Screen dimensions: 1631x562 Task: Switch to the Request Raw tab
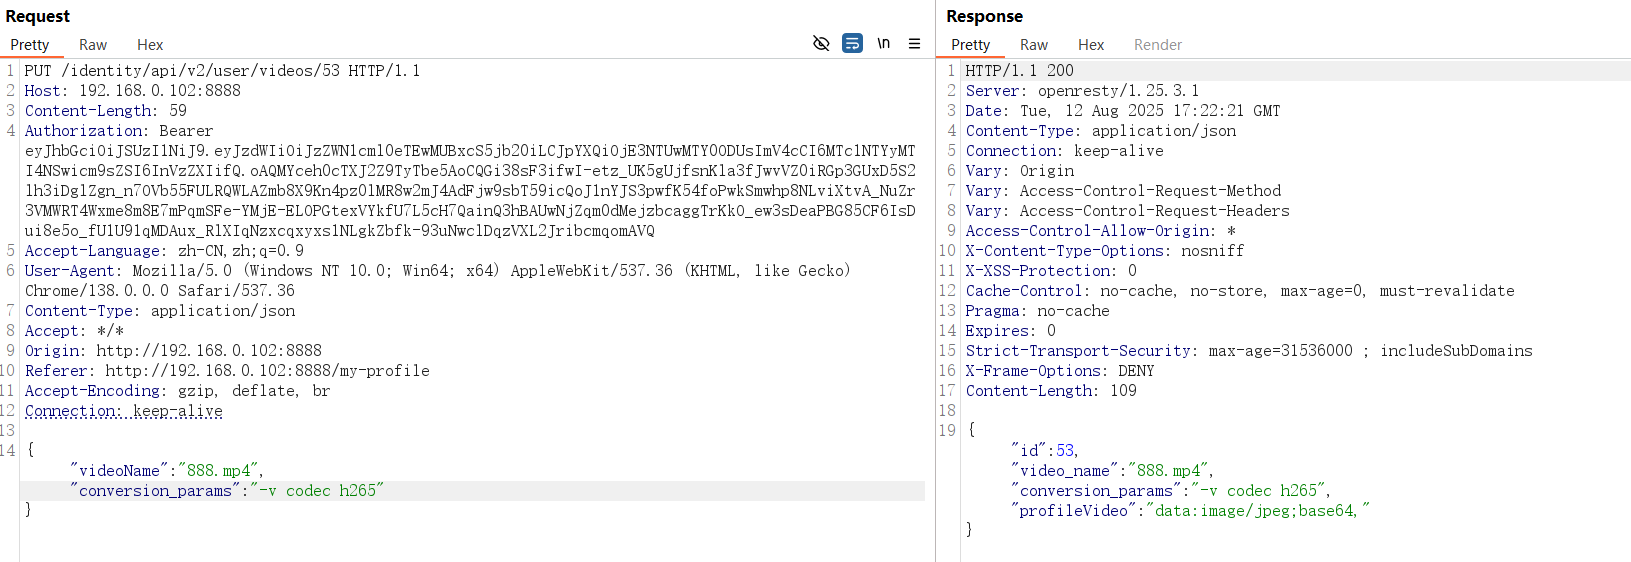[x=93, y=45]
